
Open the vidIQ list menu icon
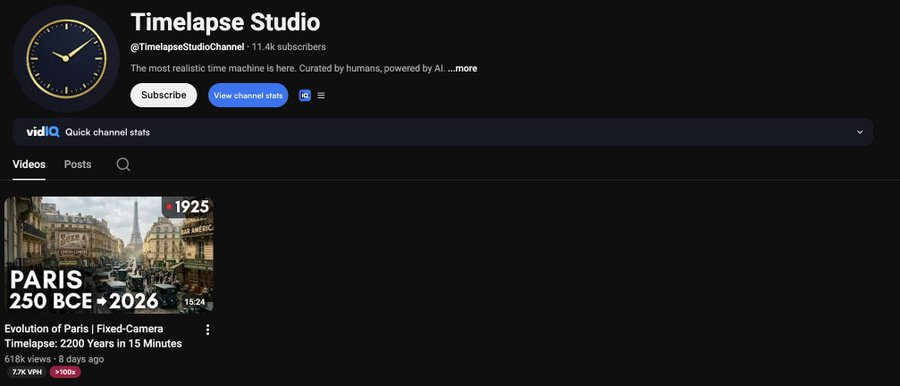(x=321, y=95)
